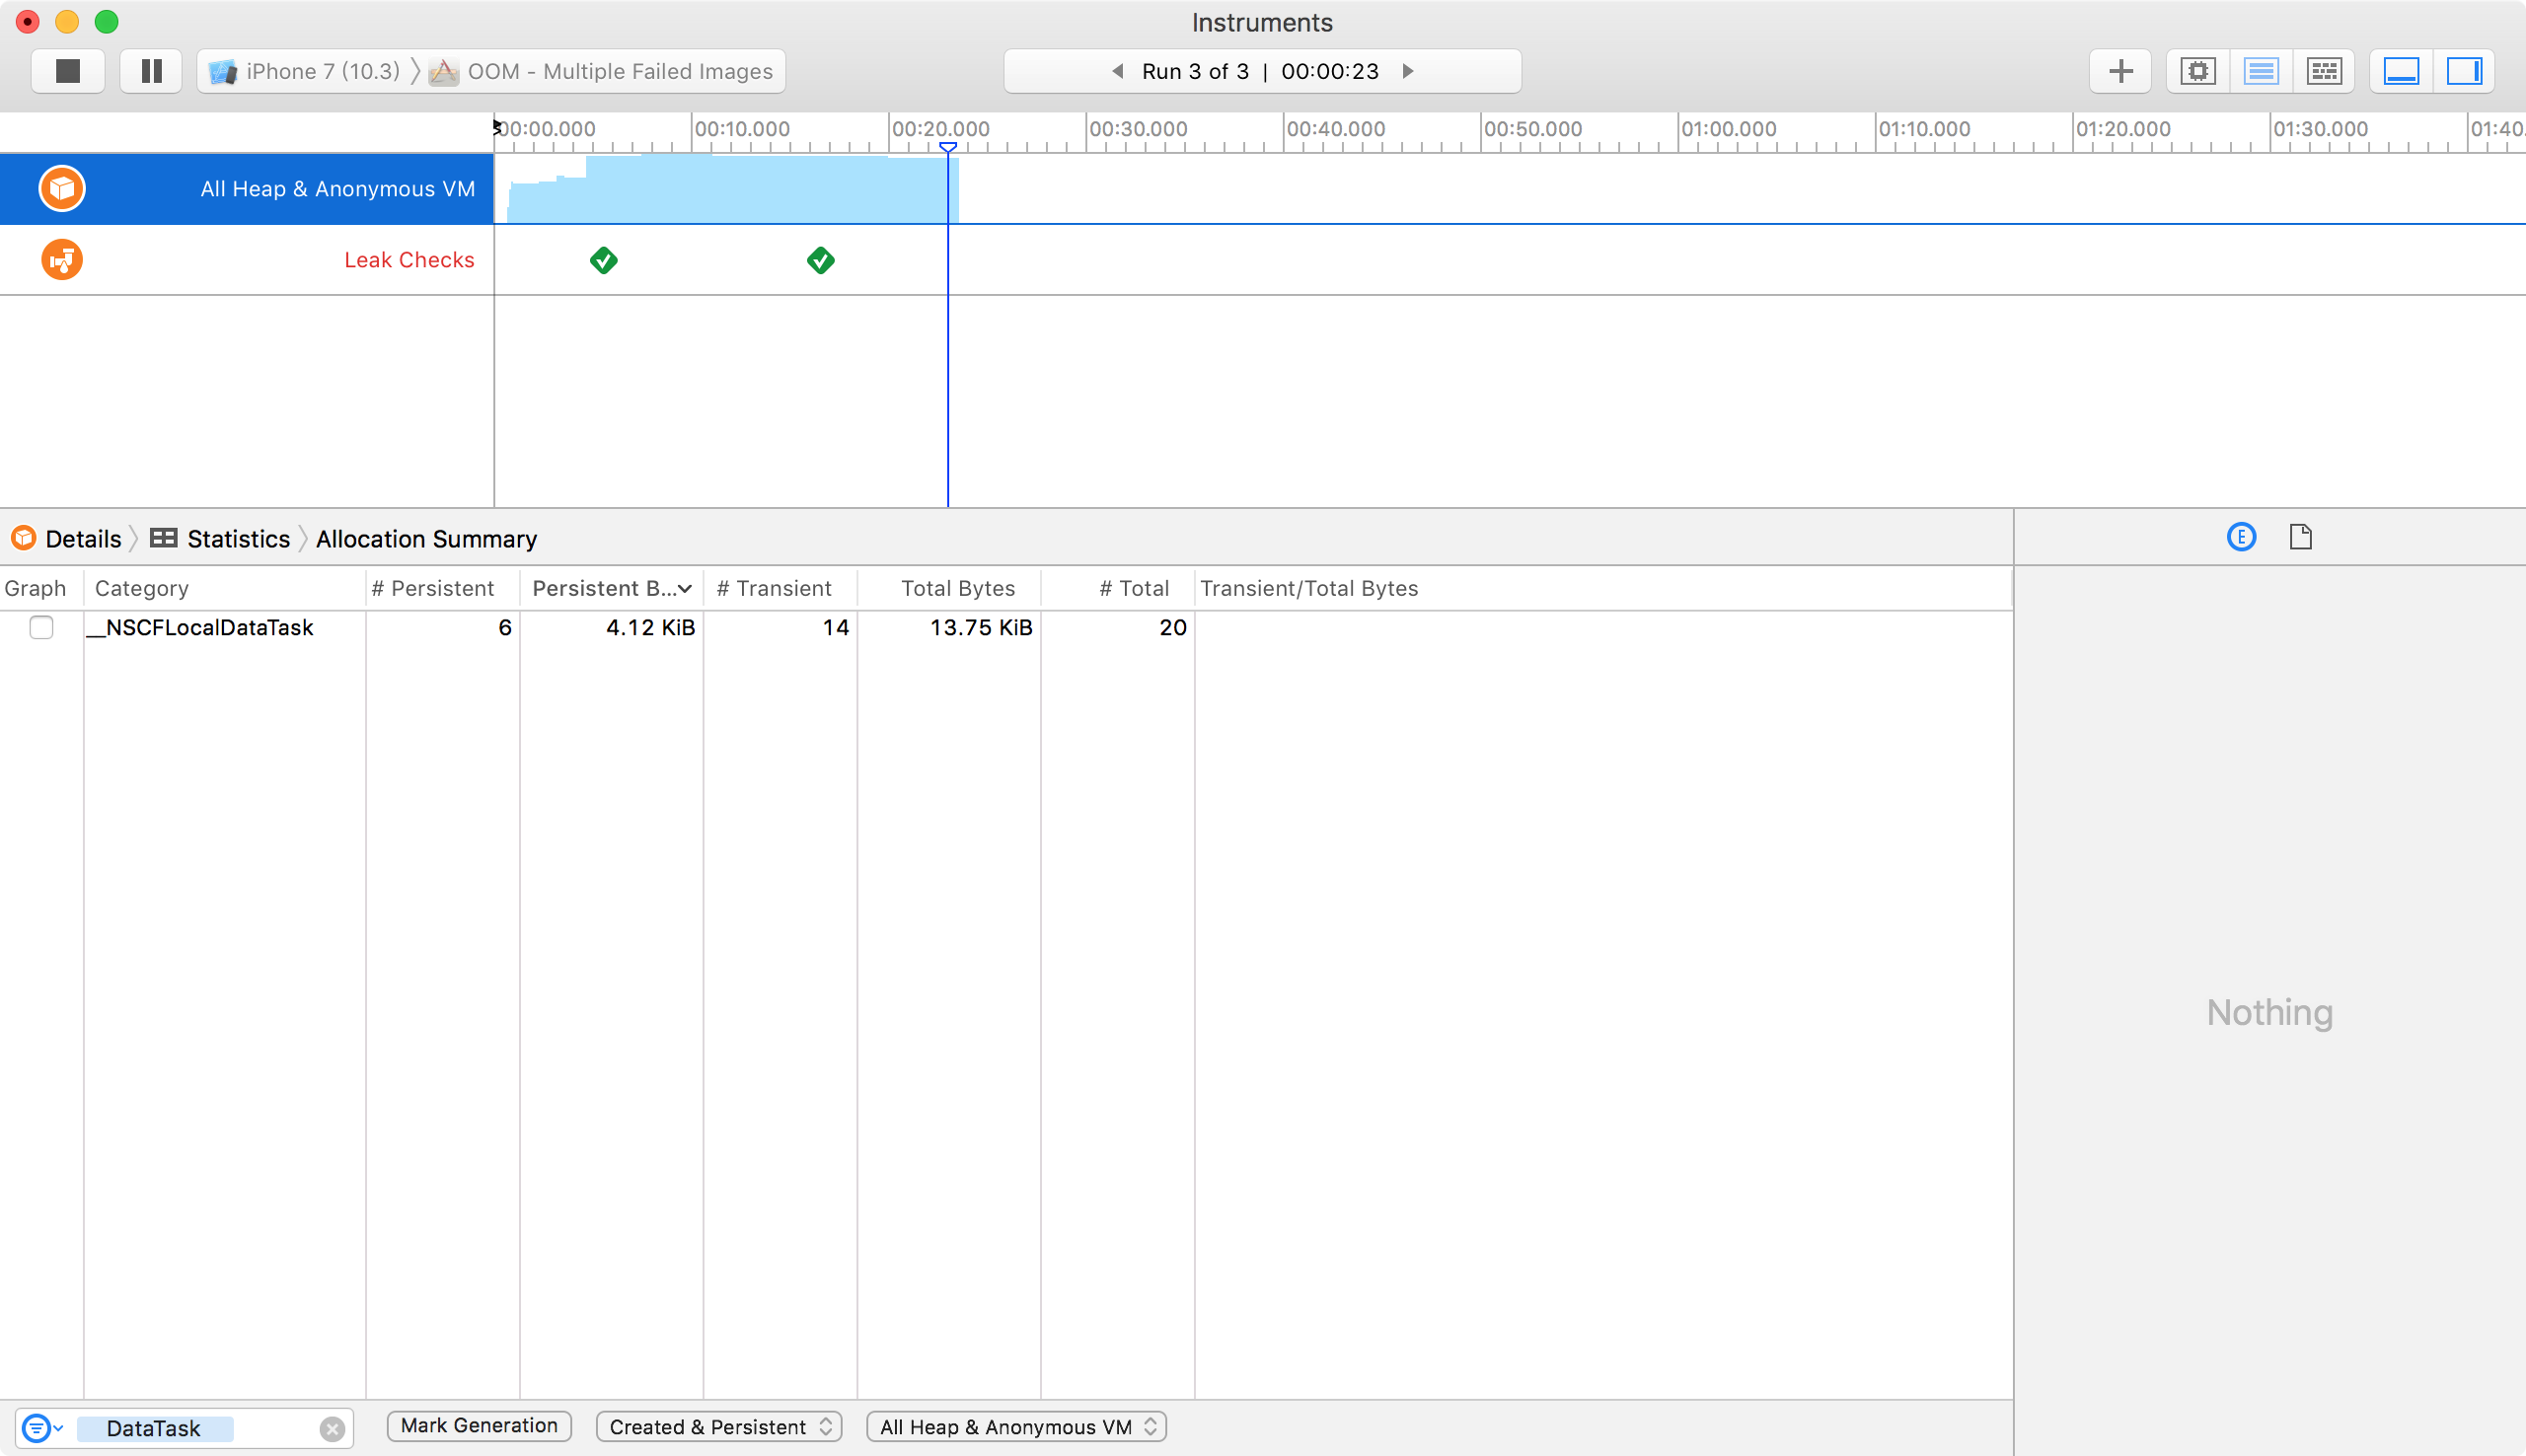Open the All Heap & Anonymous VM scope dropdown
Image resolution: width=2526 pixels, height=1456 pixels.
(x=1015, y=1427)
